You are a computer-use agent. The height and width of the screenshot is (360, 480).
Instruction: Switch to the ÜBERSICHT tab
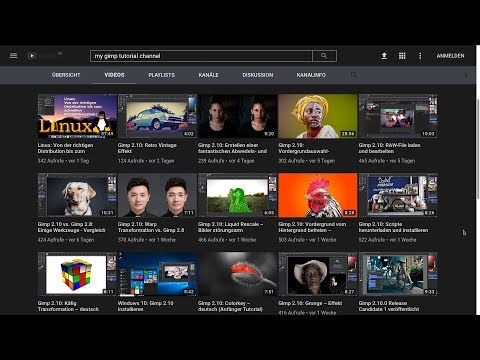(66, 75)
